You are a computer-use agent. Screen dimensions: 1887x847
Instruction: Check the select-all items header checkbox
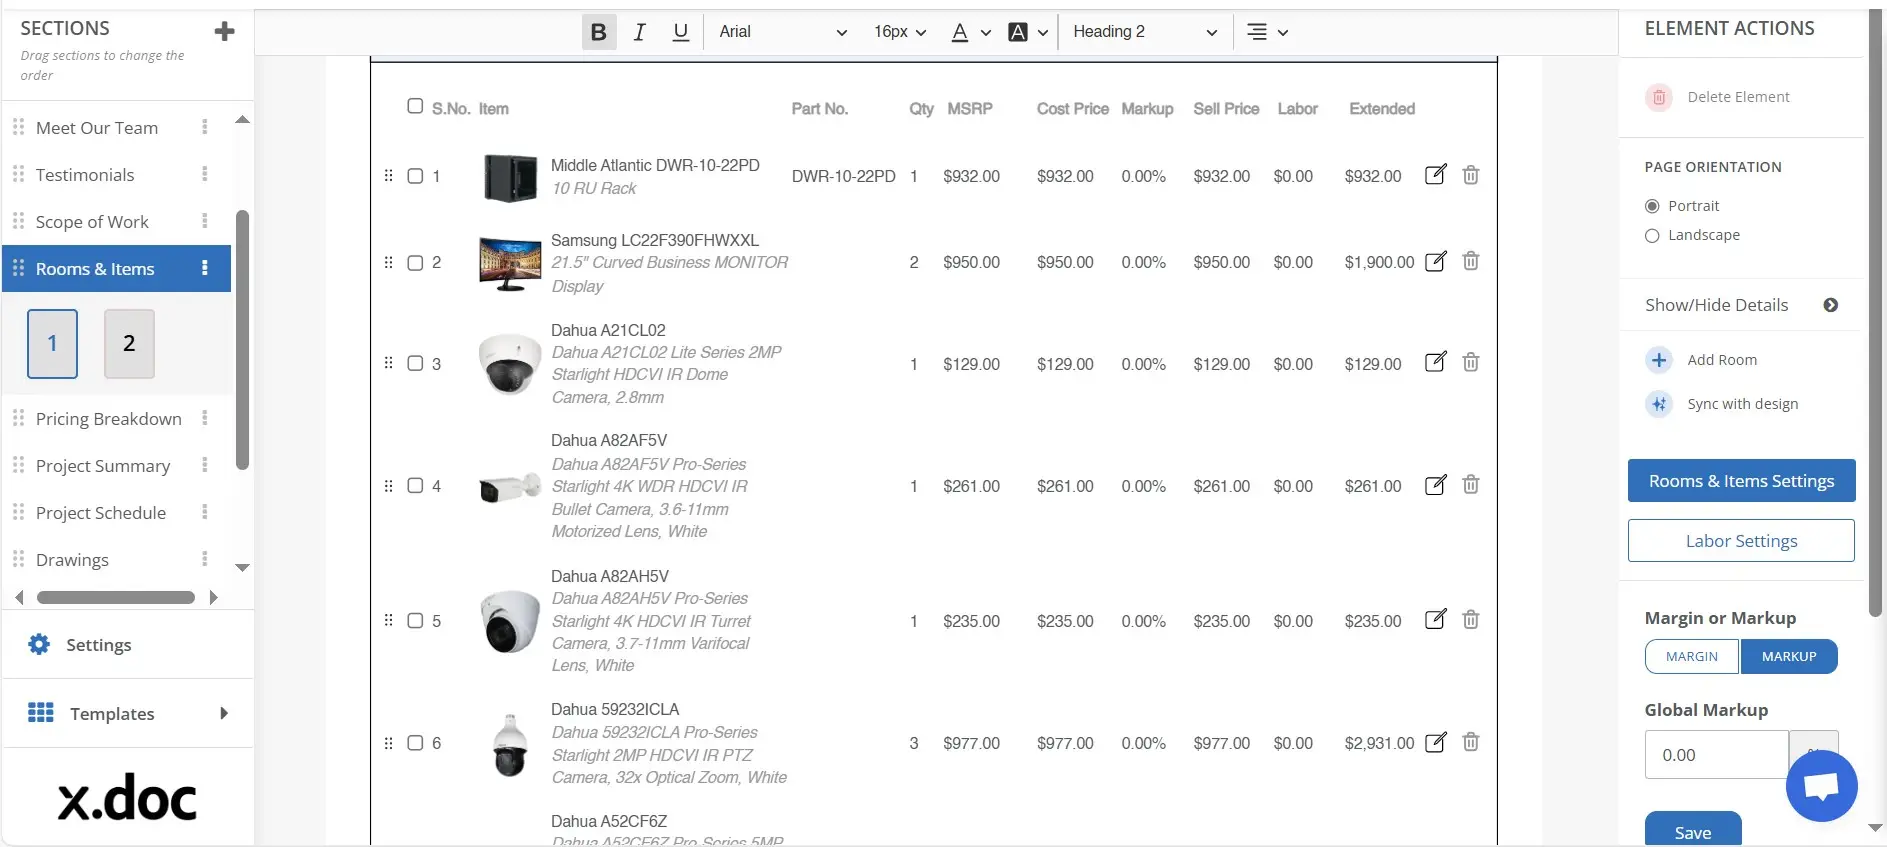[x=415, y=106]
